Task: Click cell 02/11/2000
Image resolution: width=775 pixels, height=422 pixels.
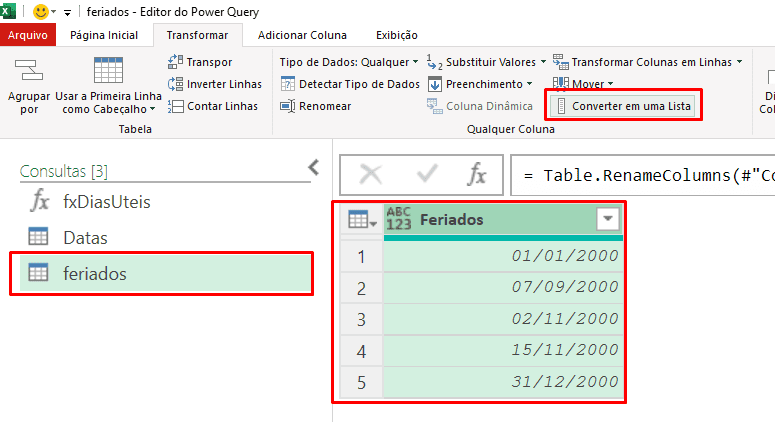Action: [x=503, y=319]
